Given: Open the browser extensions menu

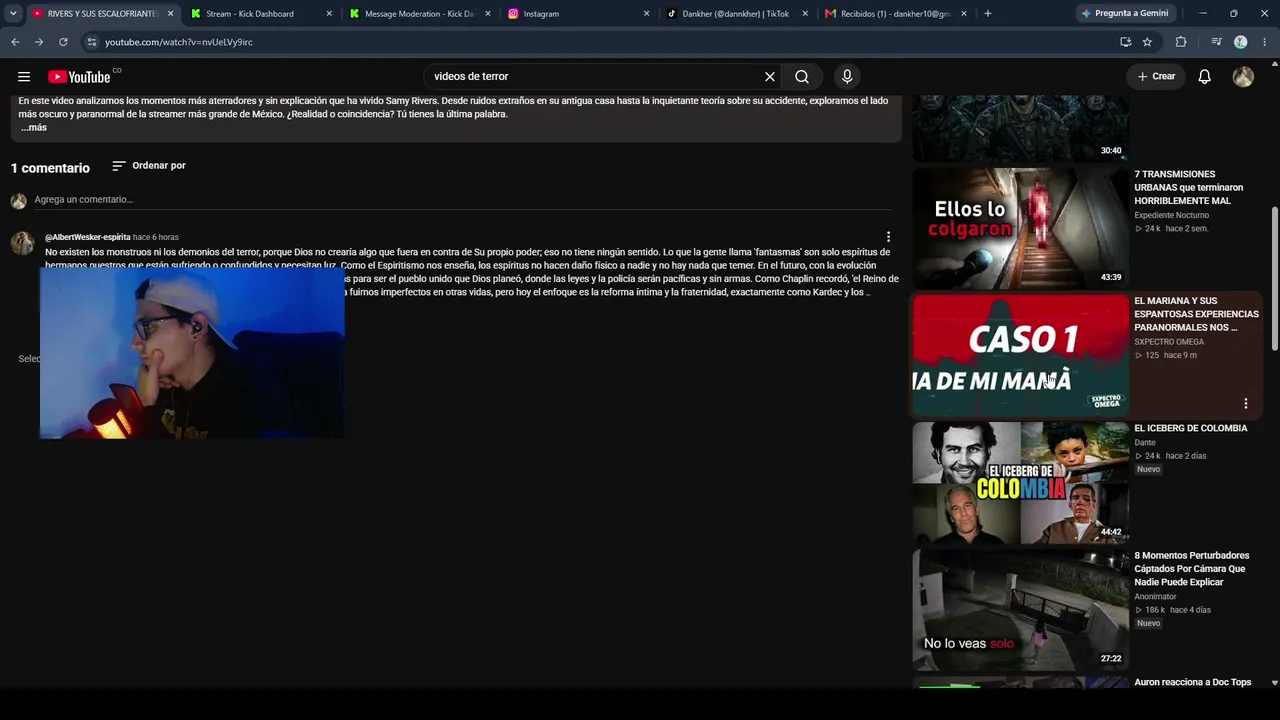Looking at the screenshot, I should pyautogui.click(x=1181, y=42).
